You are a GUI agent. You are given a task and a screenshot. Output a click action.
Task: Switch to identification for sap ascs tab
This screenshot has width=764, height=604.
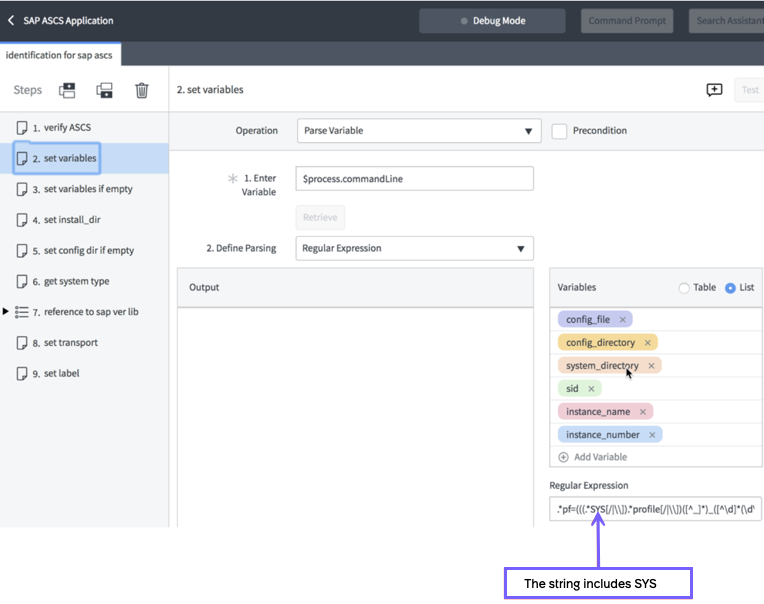tap(59, 55)
